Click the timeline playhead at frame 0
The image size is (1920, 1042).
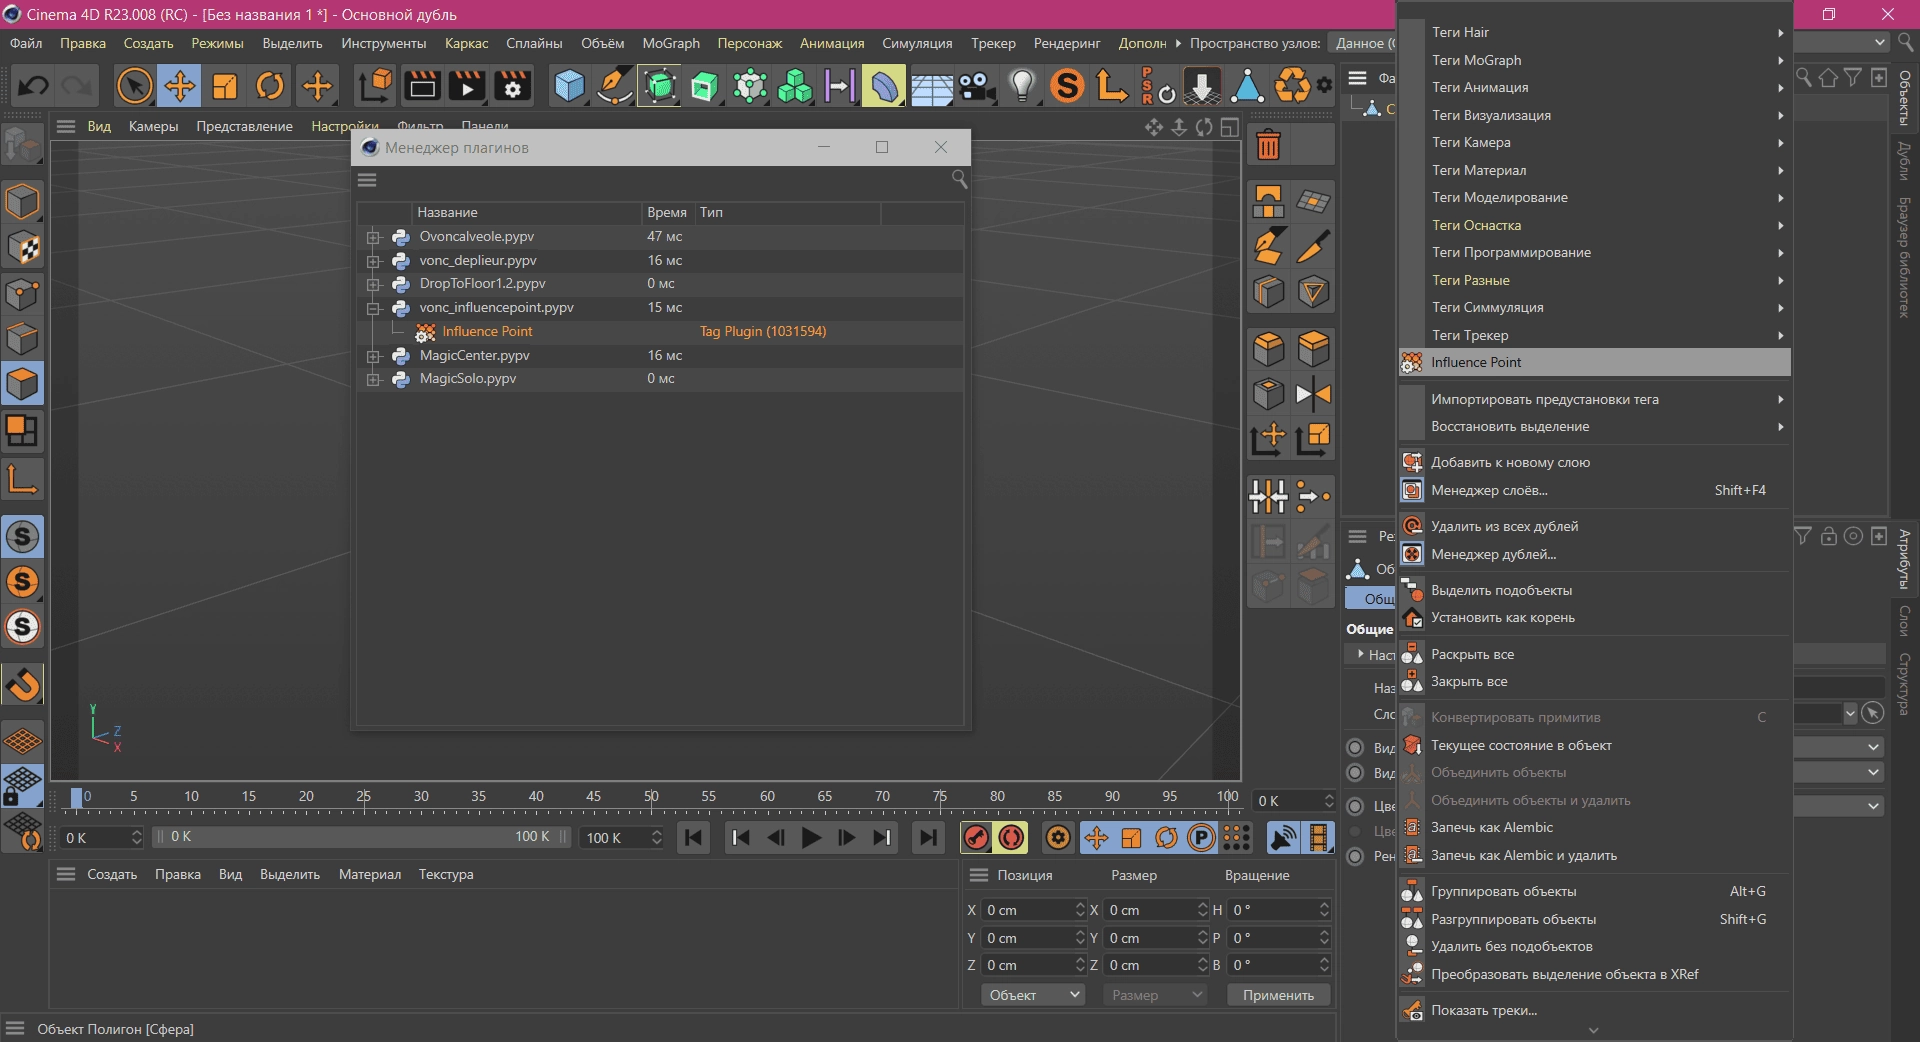pyautogui.click(x=77, y=797)
